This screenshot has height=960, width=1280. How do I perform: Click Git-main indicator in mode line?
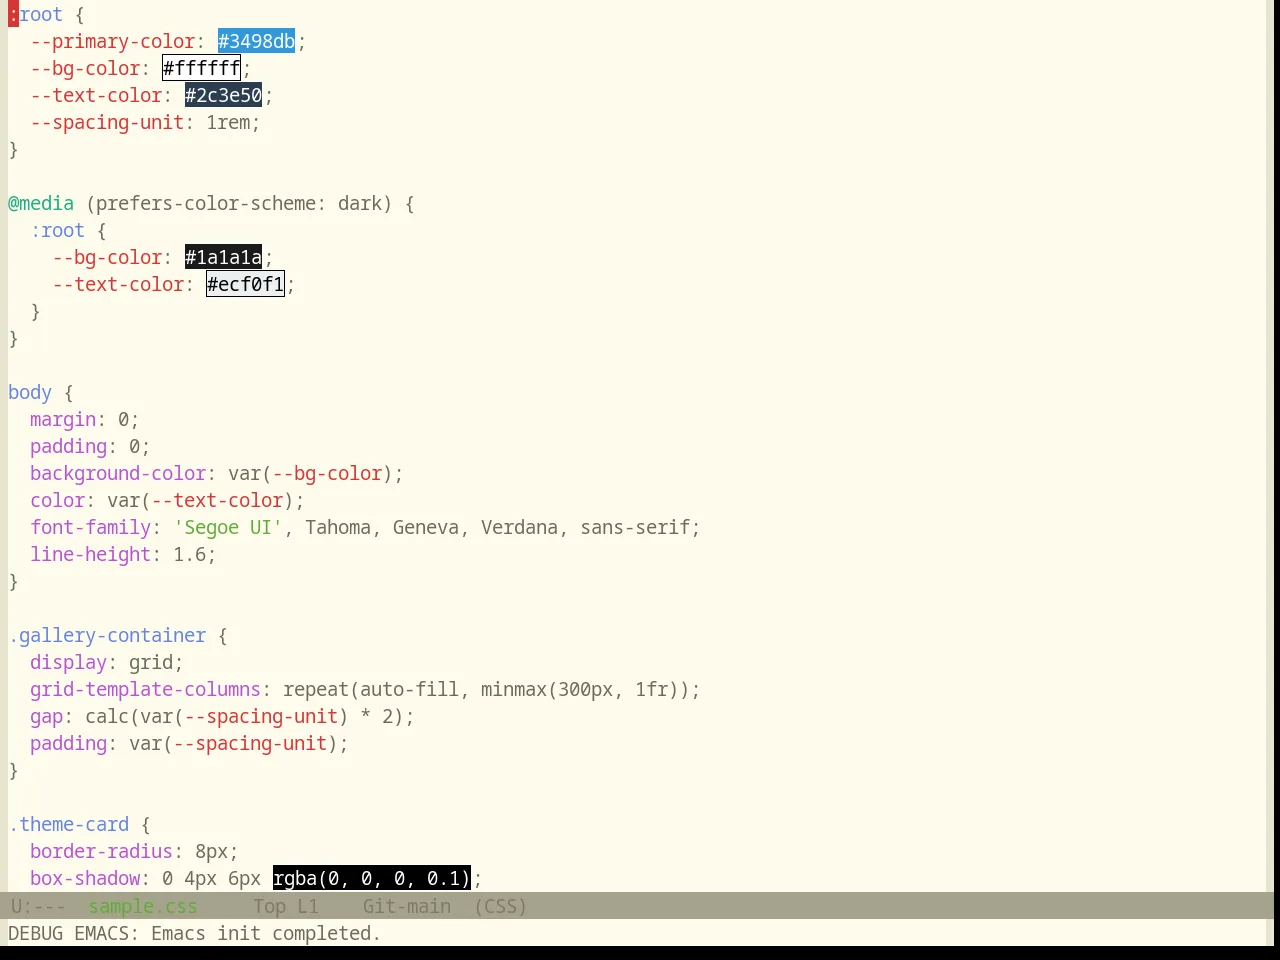click(406, 906)
